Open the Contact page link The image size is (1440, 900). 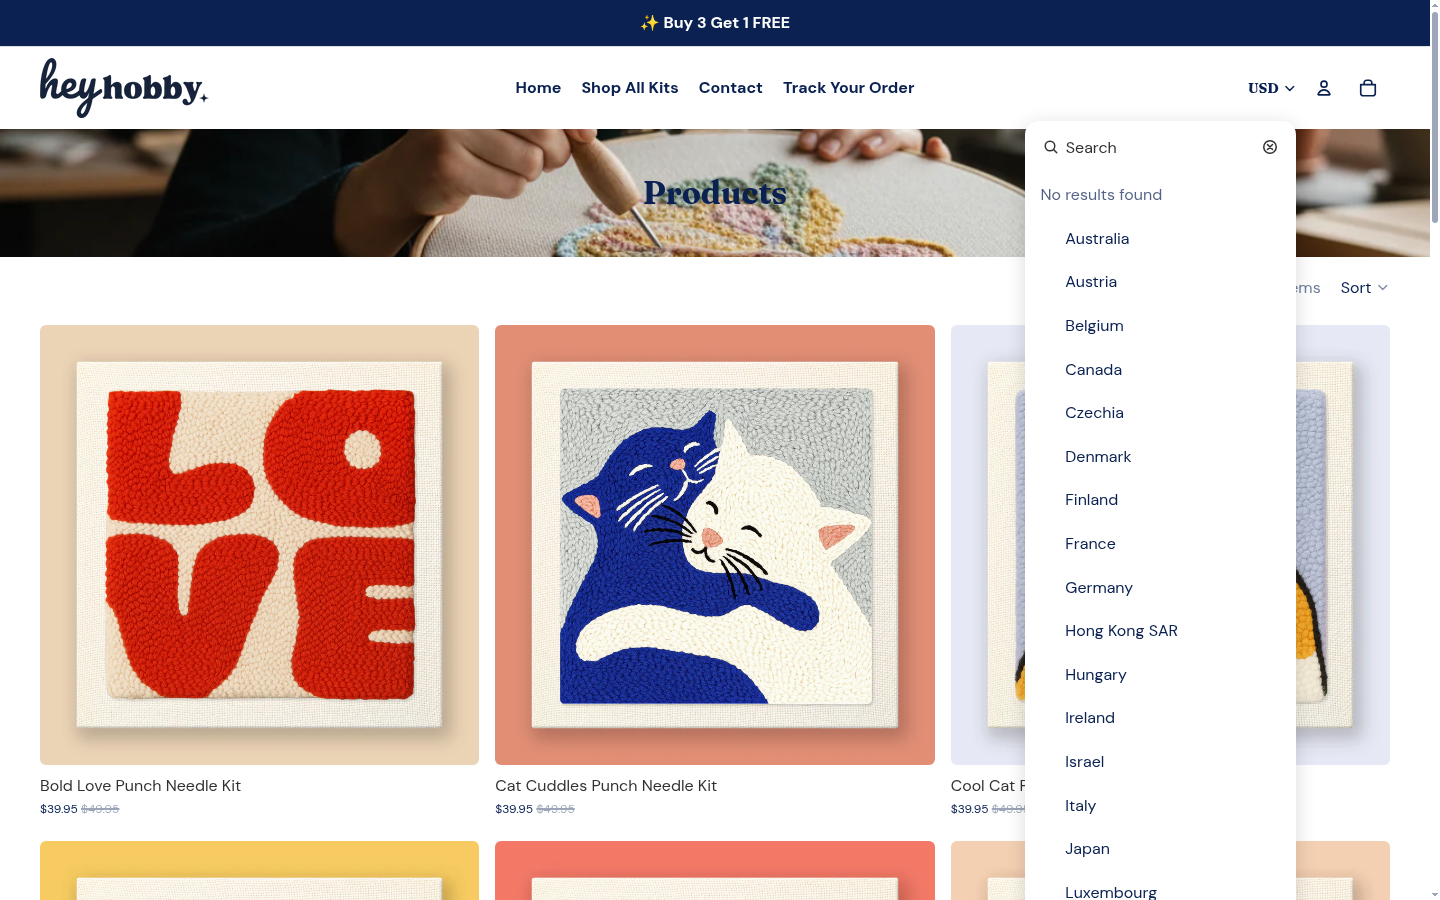click(x=731, y=88)
